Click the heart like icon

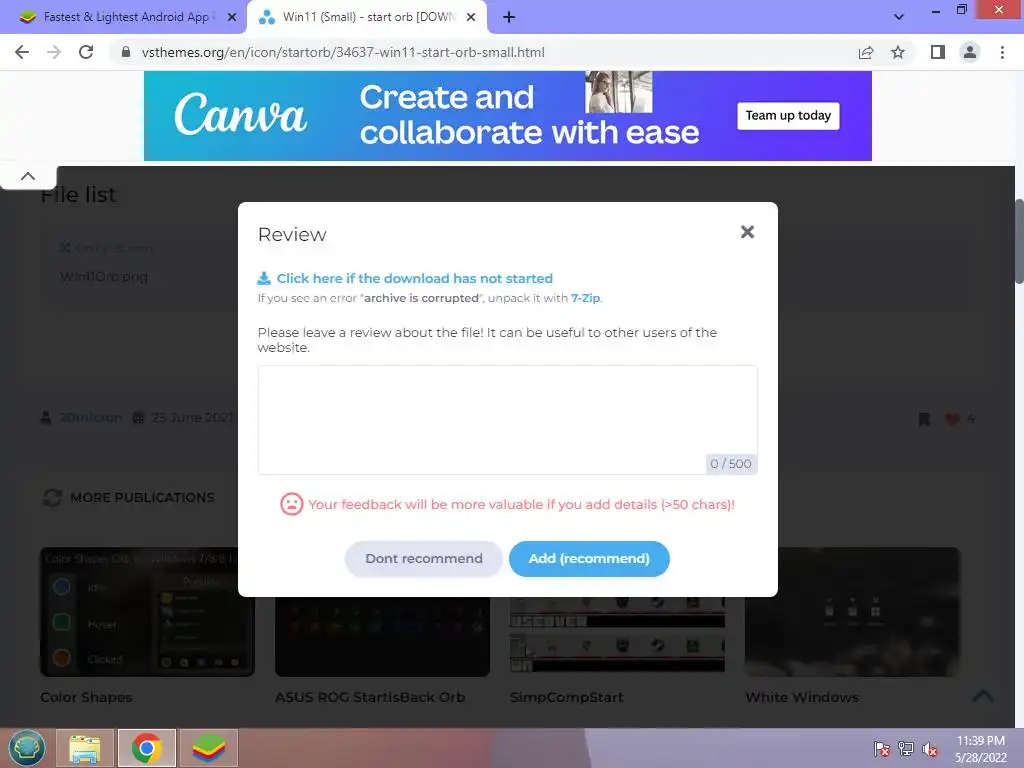click(952, 419)
